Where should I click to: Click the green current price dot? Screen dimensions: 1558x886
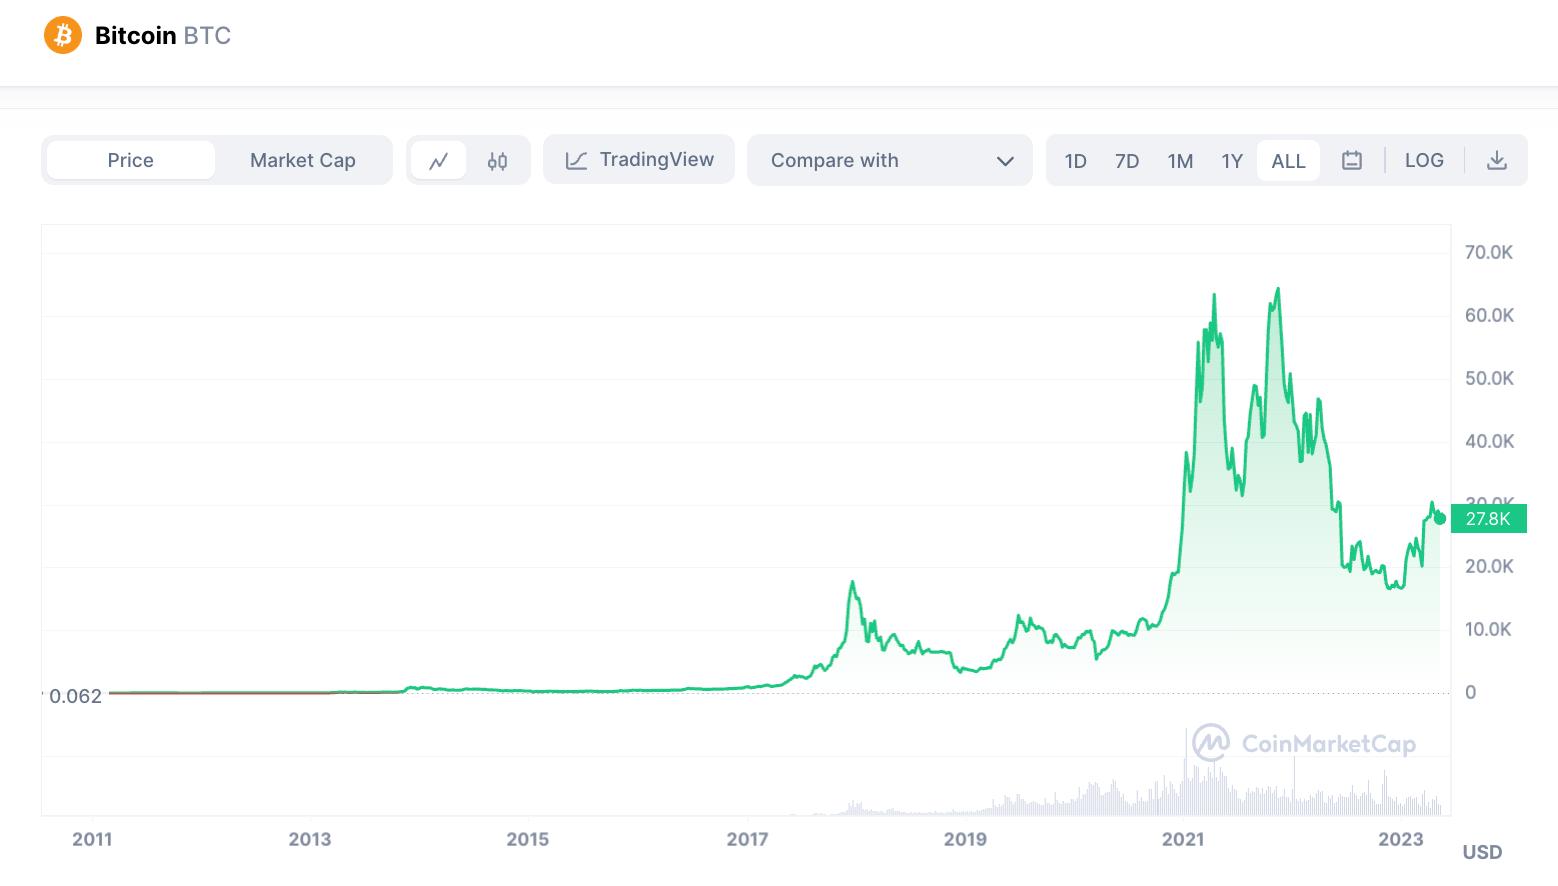point(1439,518)
